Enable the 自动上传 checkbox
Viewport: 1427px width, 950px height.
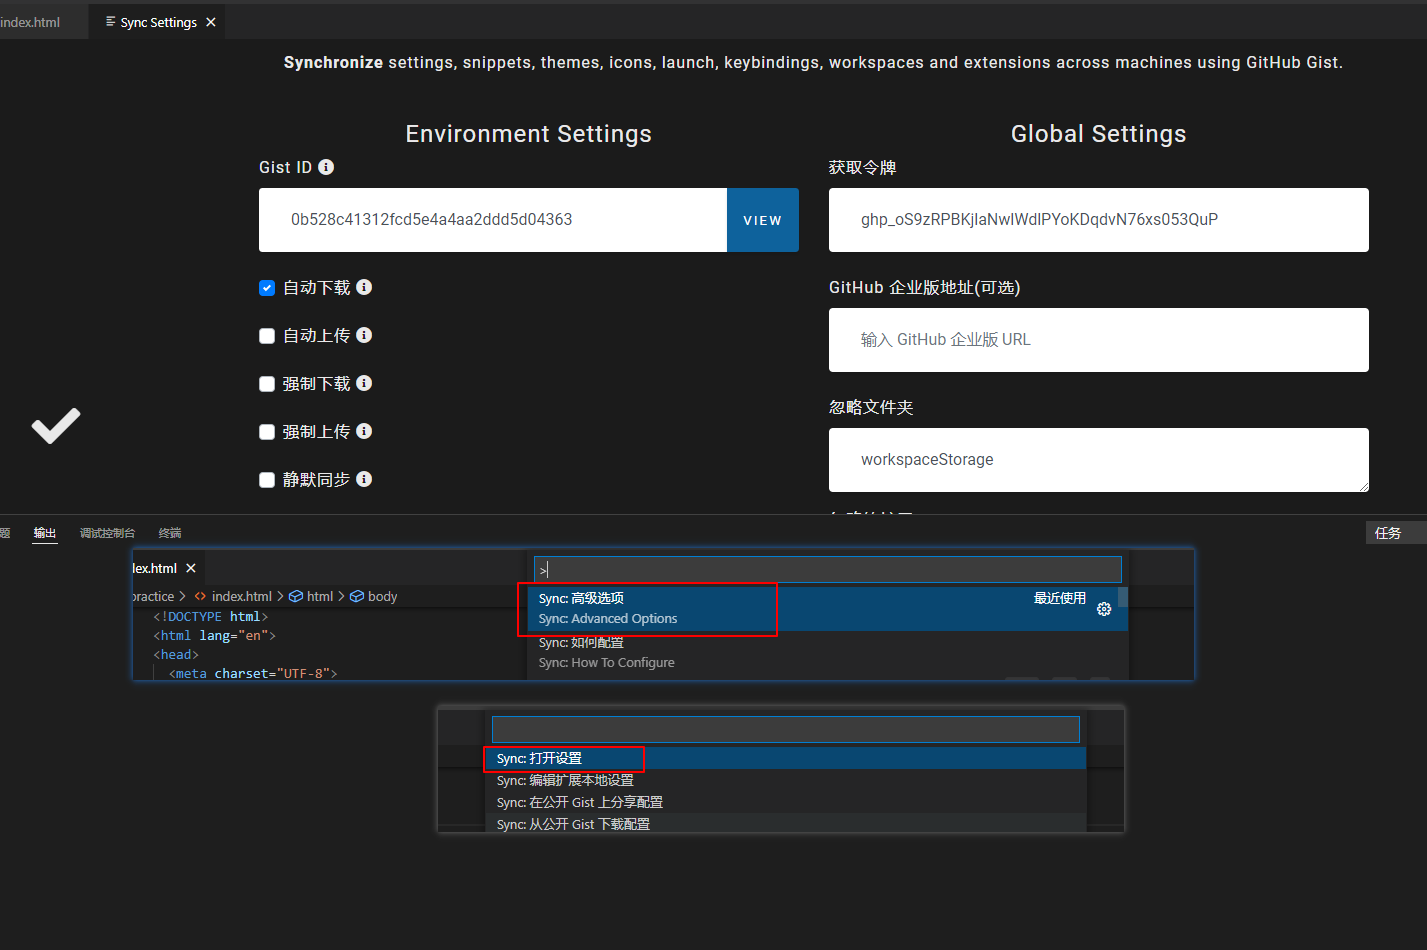point(267,336)
